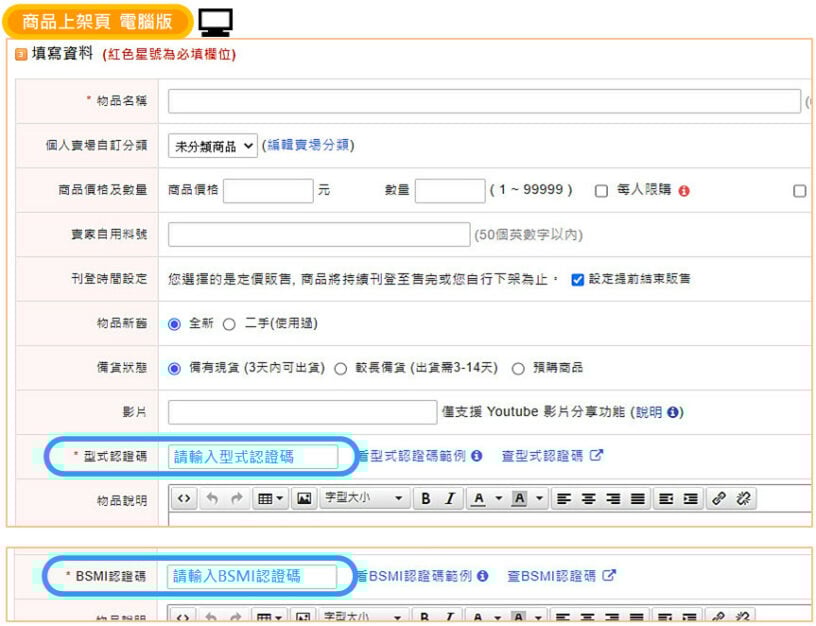Open the text color dropdown arrow
816x626 pixels.
point(500,498)
